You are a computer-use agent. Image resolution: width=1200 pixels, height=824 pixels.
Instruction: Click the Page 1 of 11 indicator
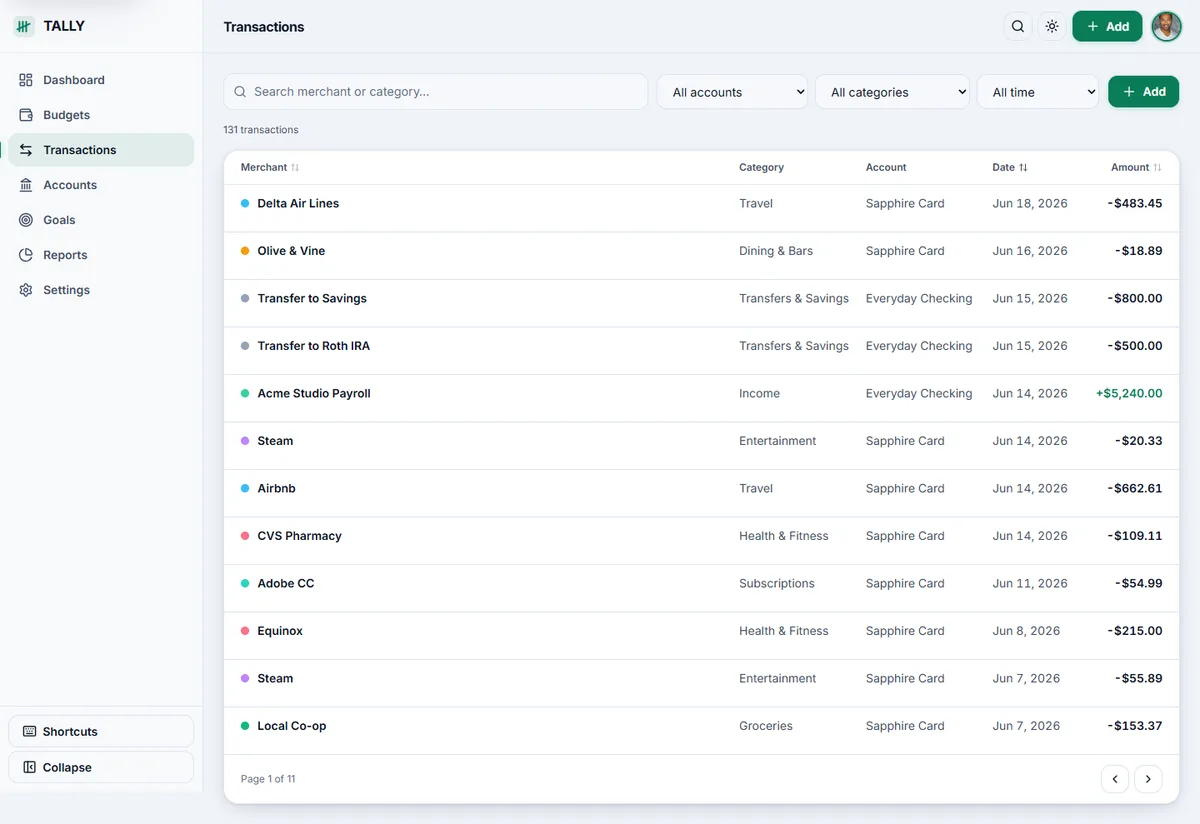(268, 779)
